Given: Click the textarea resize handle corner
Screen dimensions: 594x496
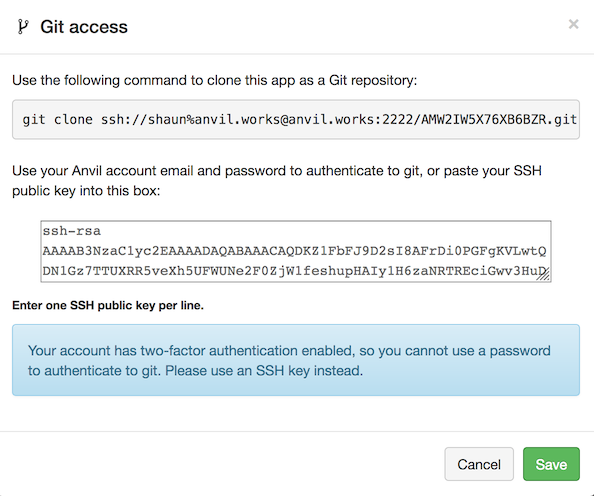Looking at the screenshot, I should pyautogui.click(x=544, y=275).
